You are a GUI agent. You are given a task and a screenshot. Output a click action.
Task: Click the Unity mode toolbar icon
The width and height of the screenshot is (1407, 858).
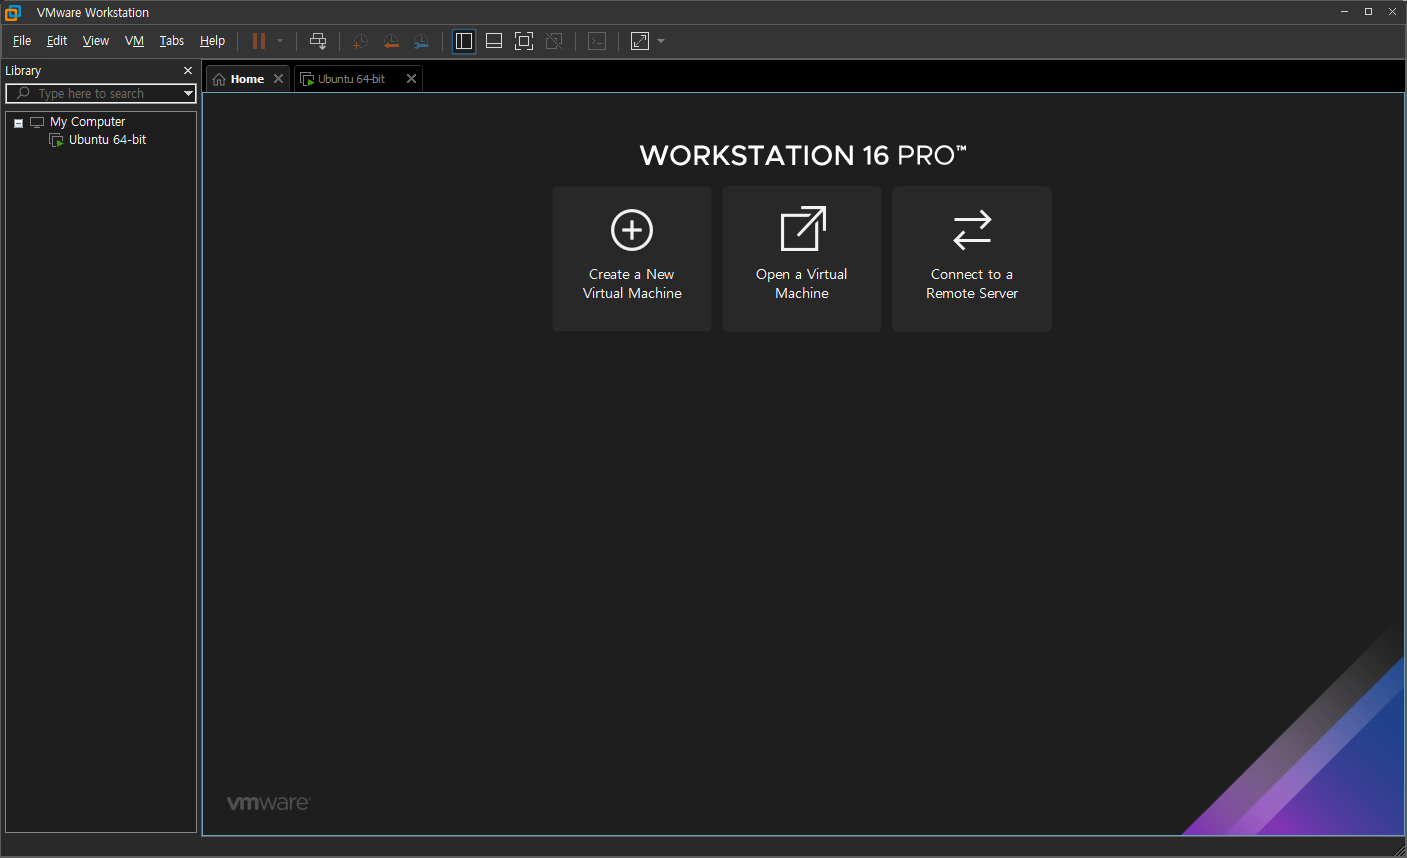click(x=554, y=41)
